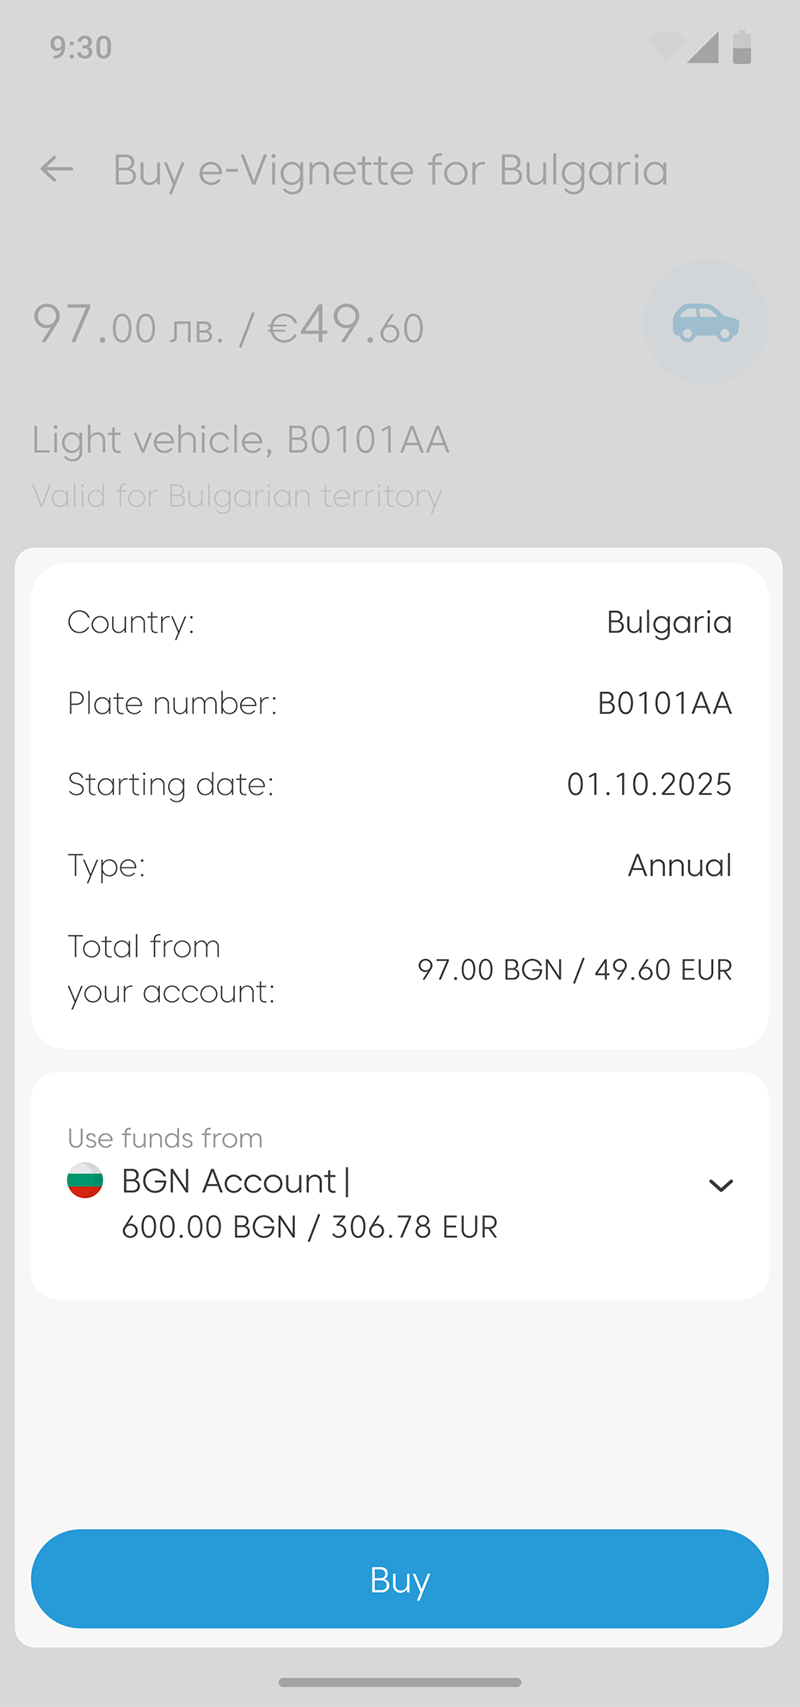Tap the total 97.00 BGN / 49.60 EUR
800x1707 pixels.
click(x=574, y=969)
